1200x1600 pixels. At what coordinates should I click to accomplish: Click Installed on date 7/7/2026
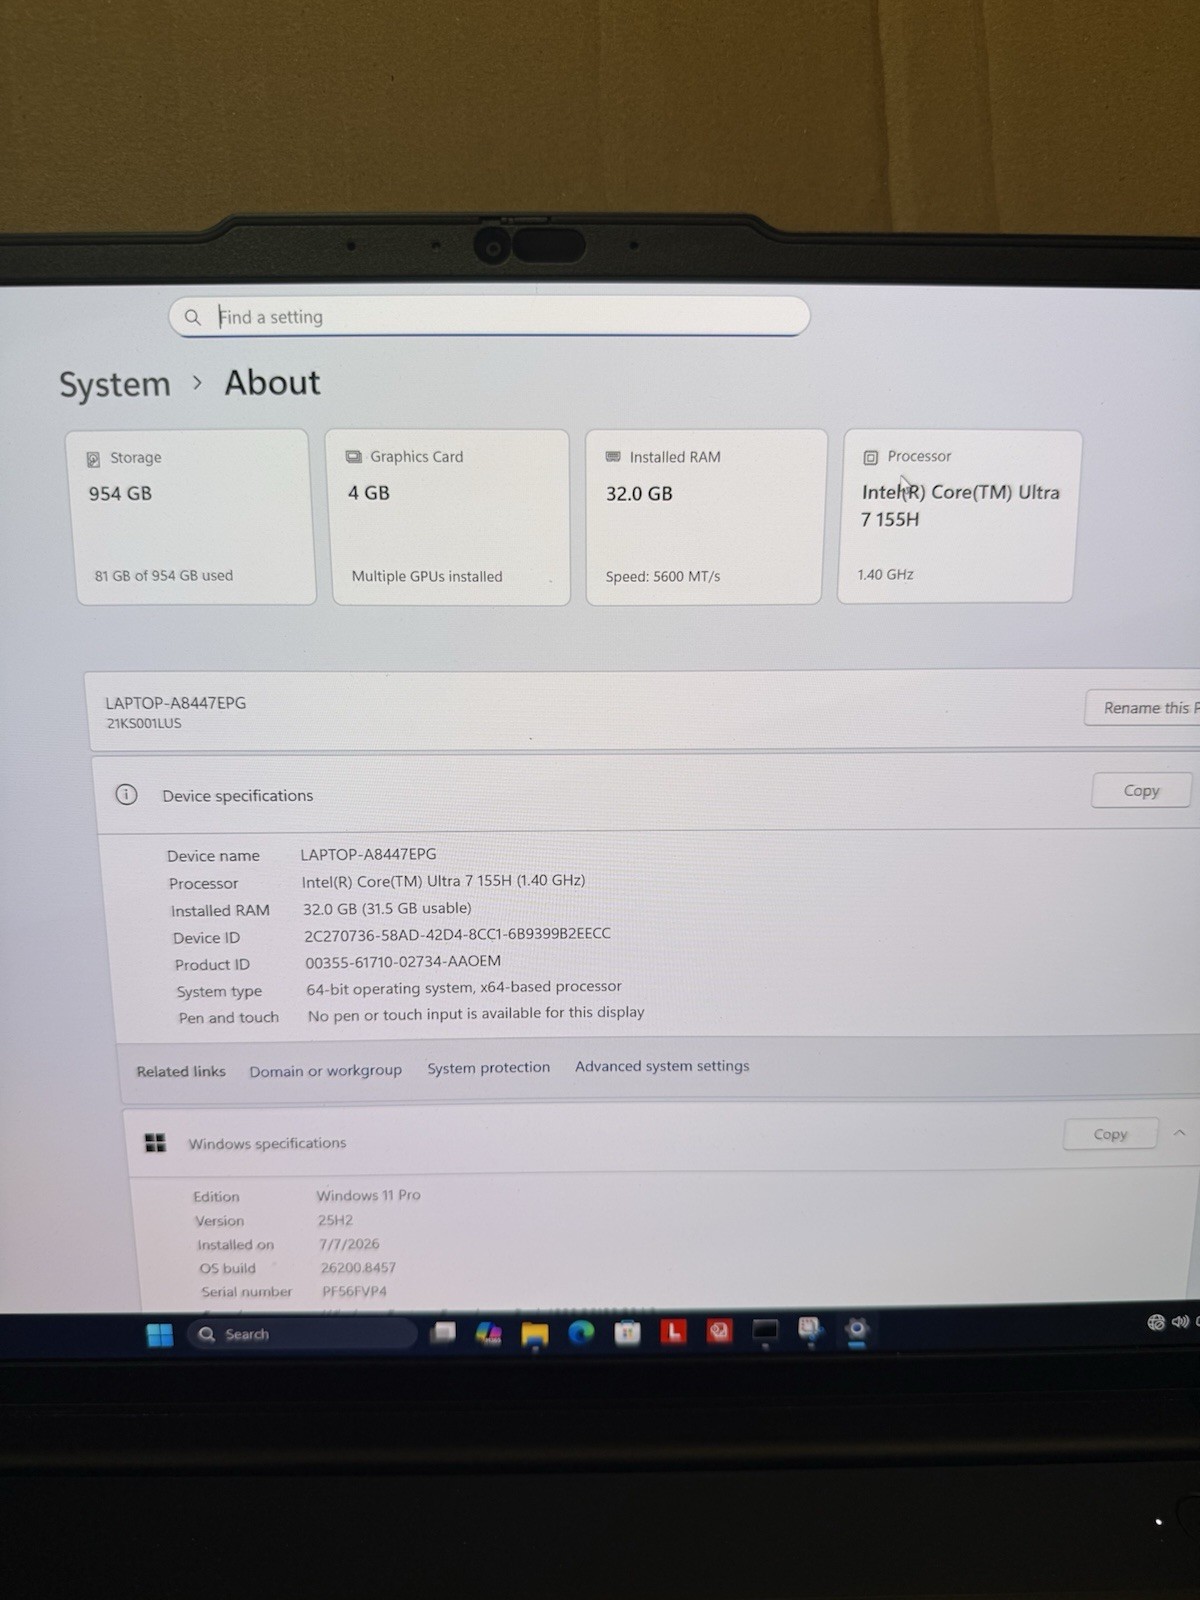[349, 1244]
